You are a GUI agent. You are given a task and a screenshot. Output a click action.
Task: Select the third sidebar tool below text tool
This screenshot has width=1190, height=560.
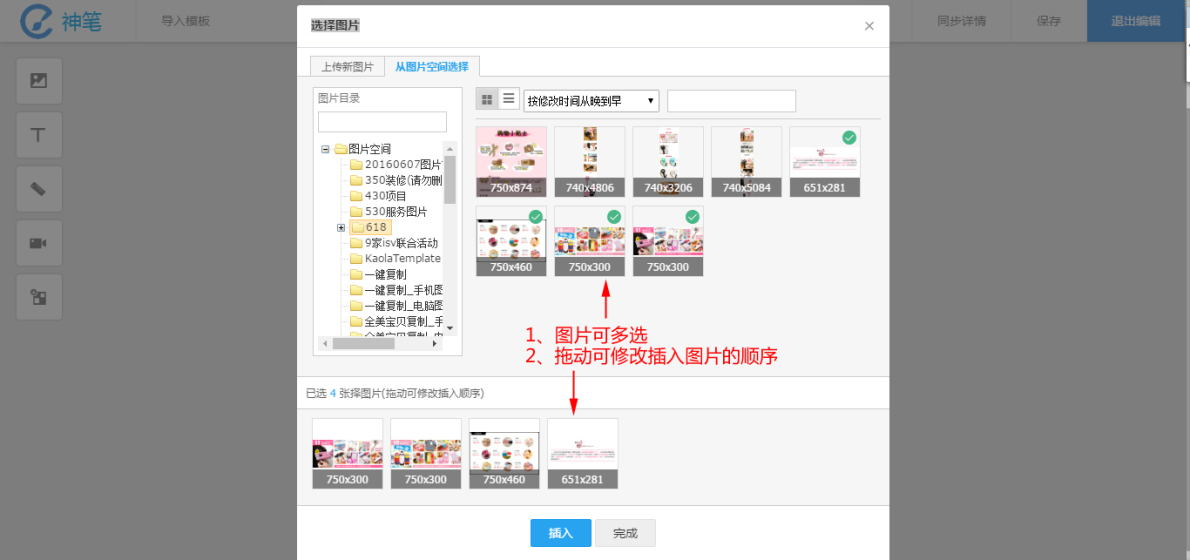click(39, 189)
